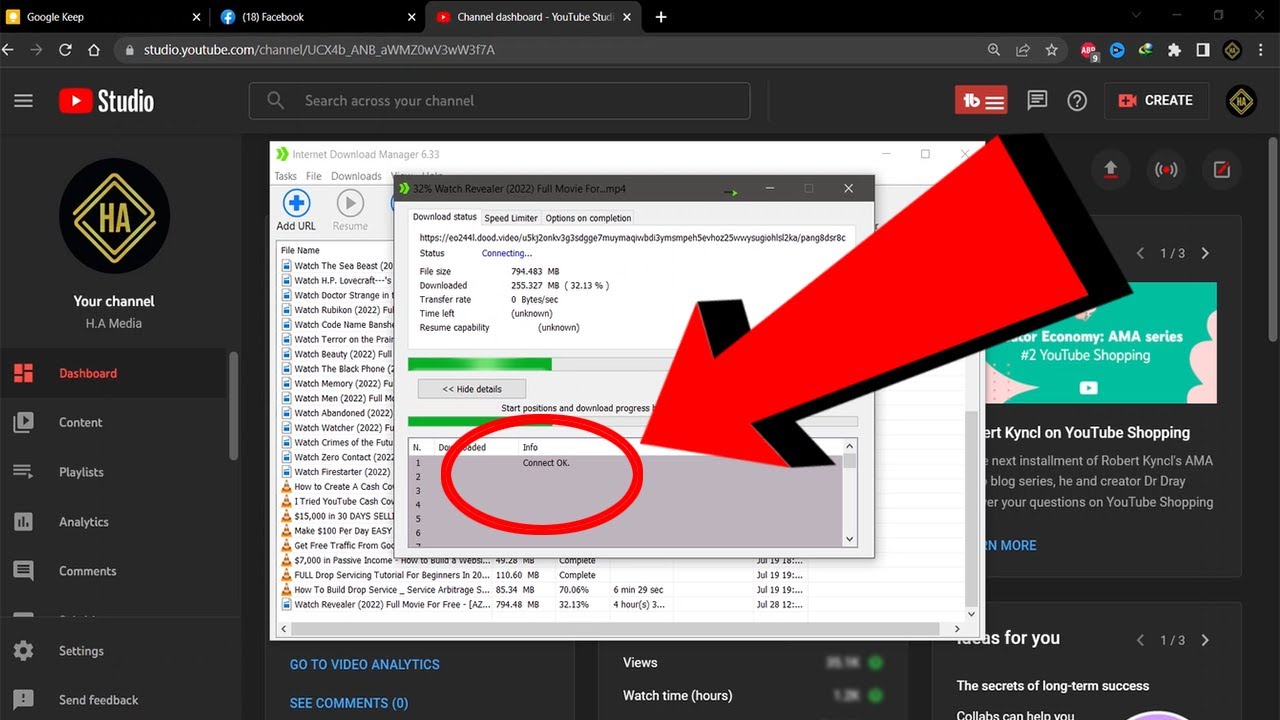Click the go live broadcast icon

pos(1166,170)
